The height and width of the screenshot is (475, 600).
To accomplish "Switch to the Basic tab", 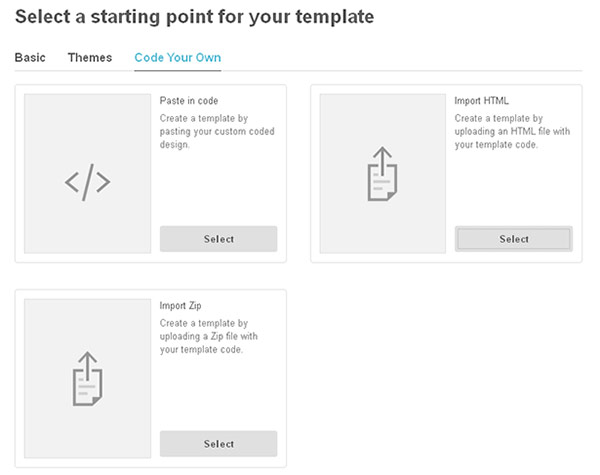I will tap(30, 58).
